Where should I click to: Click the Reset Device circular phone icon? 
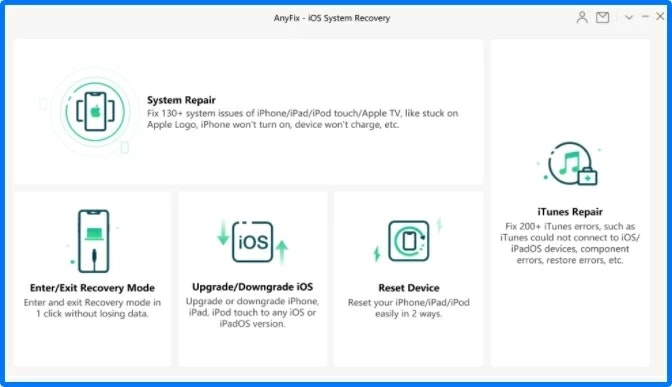pos(408,241)
